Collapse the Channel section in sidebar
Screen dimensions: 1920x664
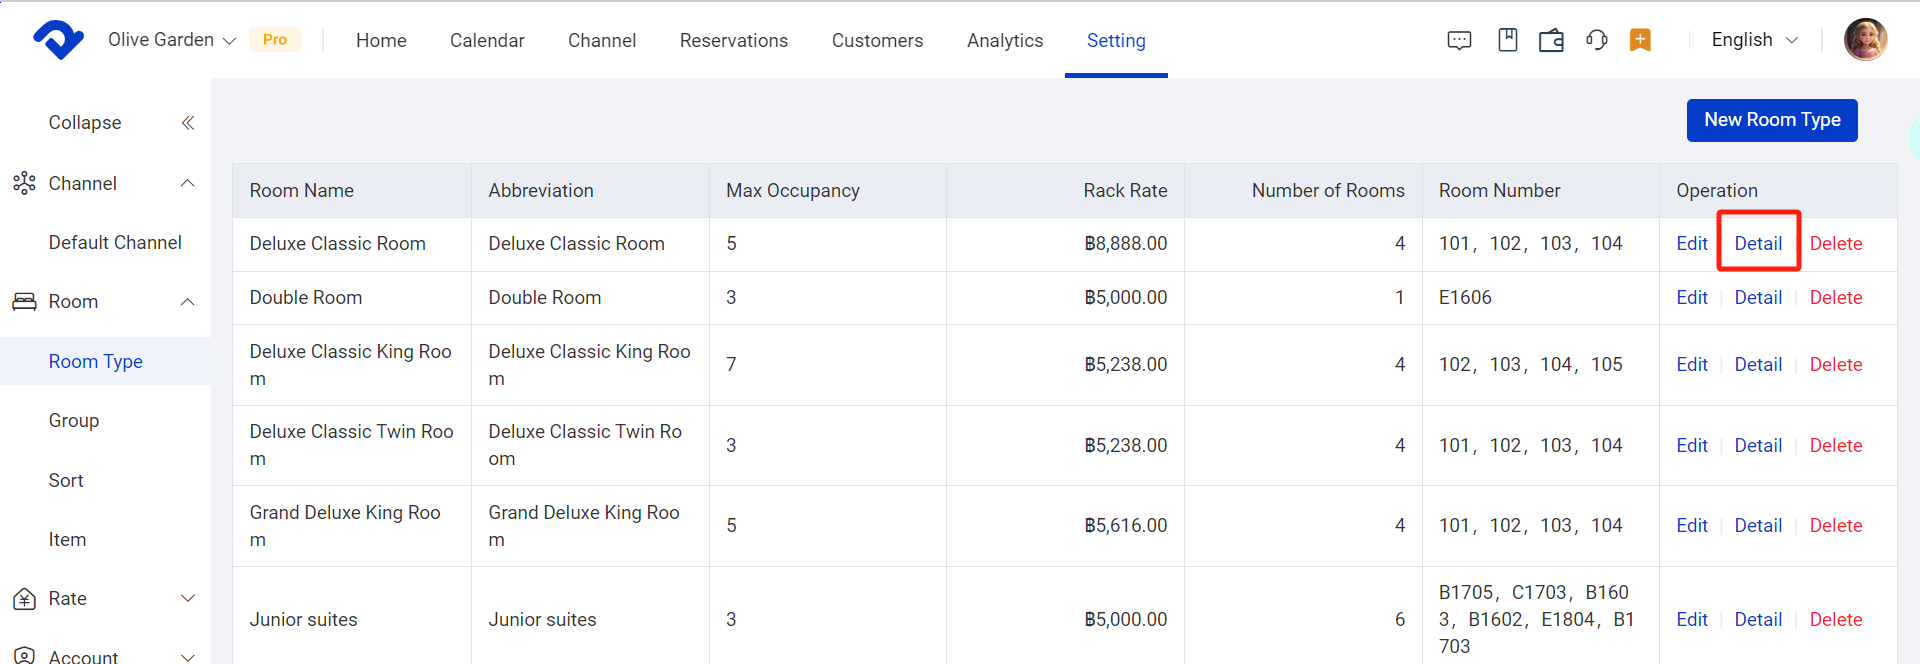187,183
